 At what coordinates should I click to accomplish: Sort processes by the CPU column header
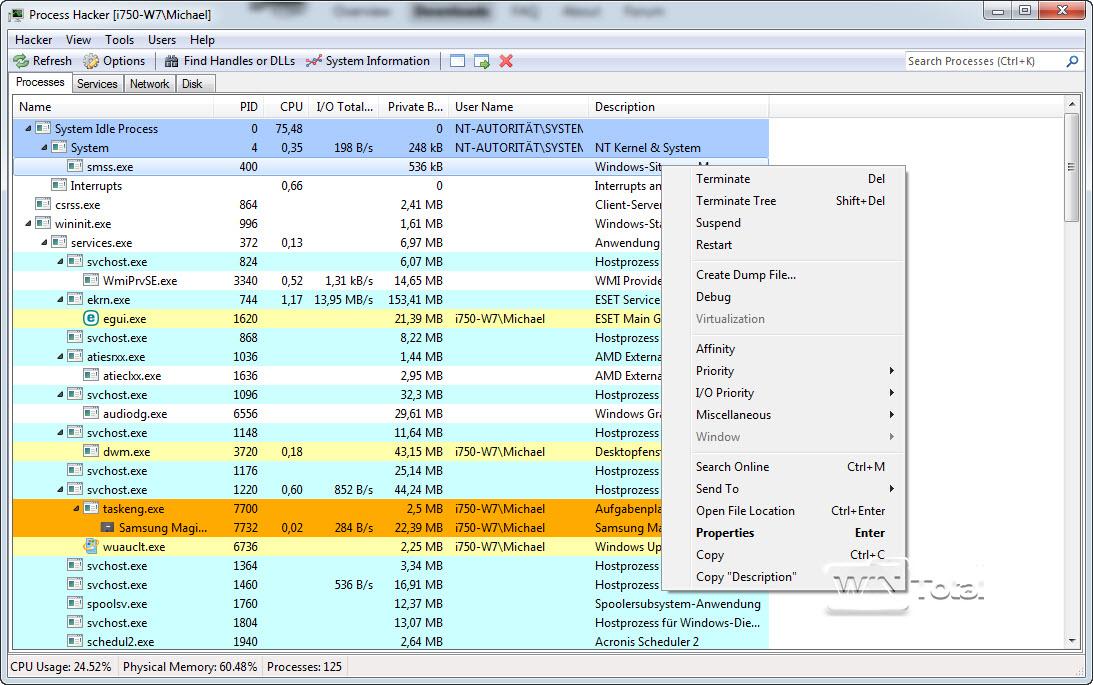(291, 107)
